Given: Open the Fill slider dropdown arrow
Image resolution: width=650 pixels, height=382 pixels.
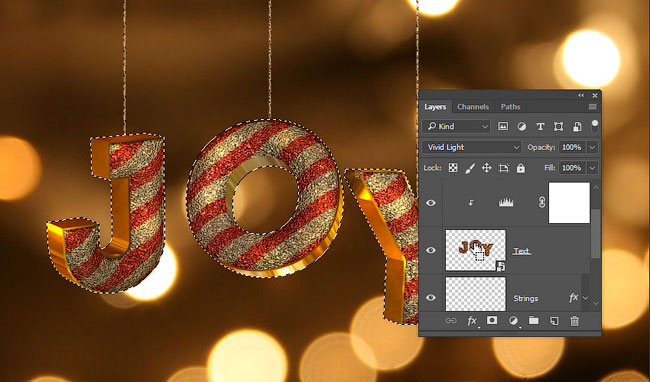Looking at the screenshot, I should click(x=593, y=168).
